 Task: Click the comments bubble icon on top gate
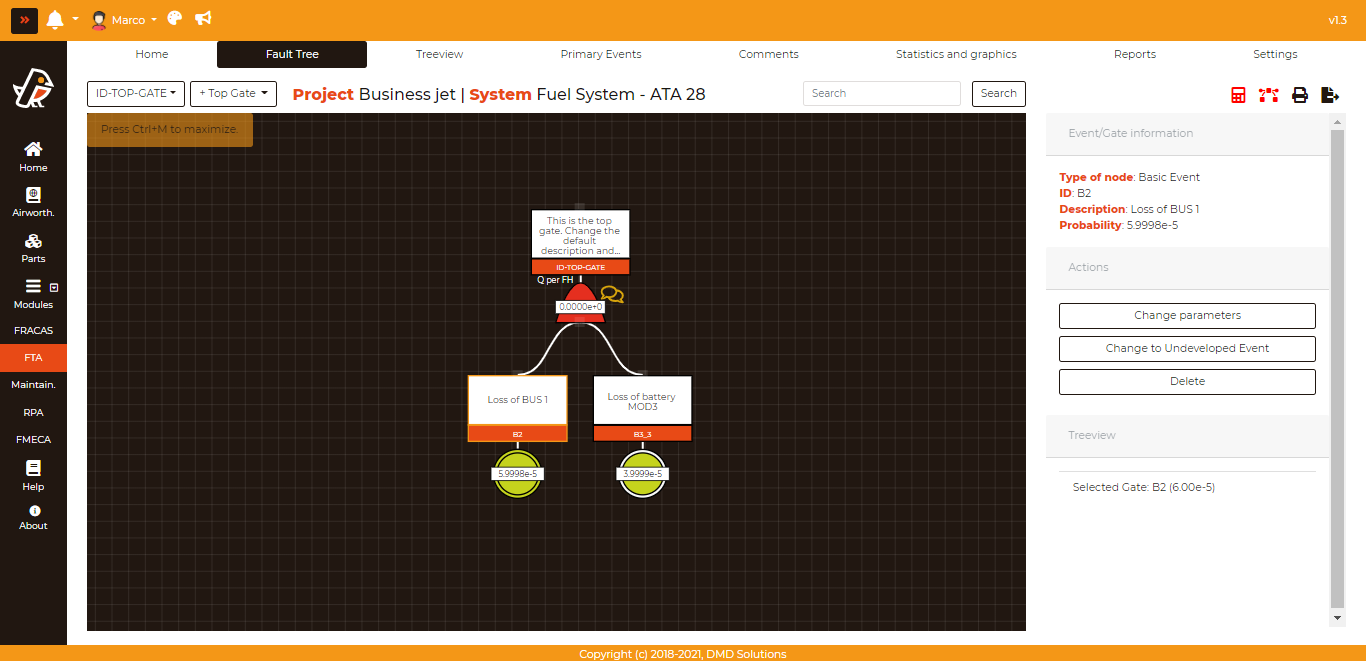(x=612, y=295)
